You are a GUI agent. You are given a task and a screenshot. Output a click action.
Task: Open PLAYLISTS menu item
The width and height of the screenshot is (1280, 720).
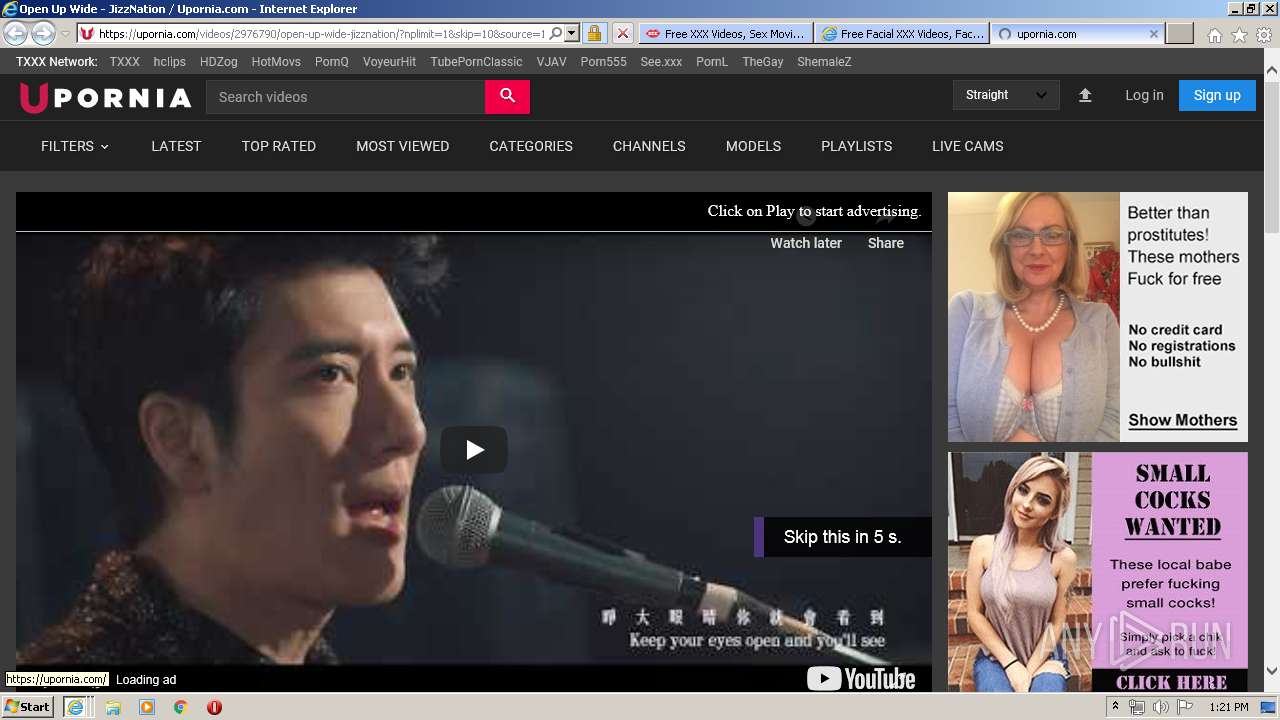click(x=856, y=146)
